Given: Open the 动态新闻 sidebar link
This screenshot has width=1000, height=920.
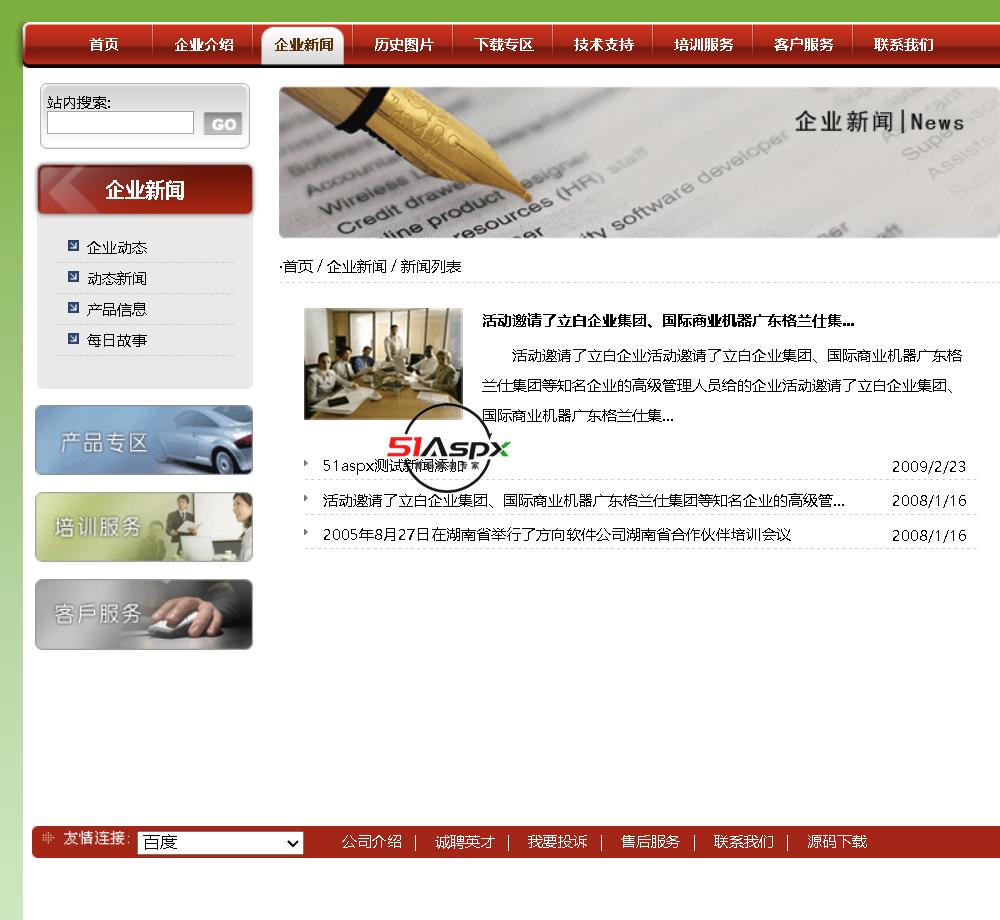Looking at the screenshot, I should (x=117, y=279).
